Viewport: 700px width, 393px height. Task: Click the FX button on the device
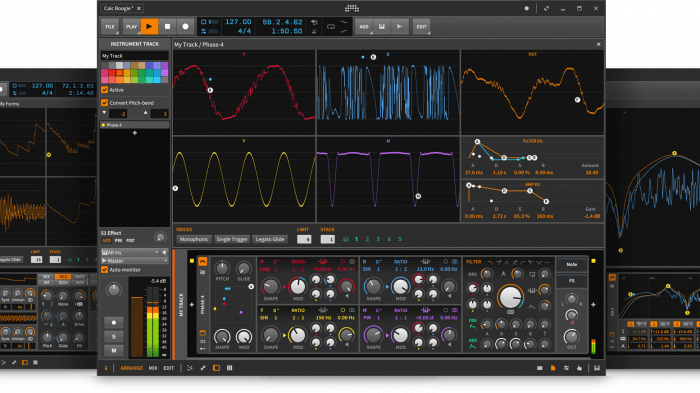[x=572, y=281]
